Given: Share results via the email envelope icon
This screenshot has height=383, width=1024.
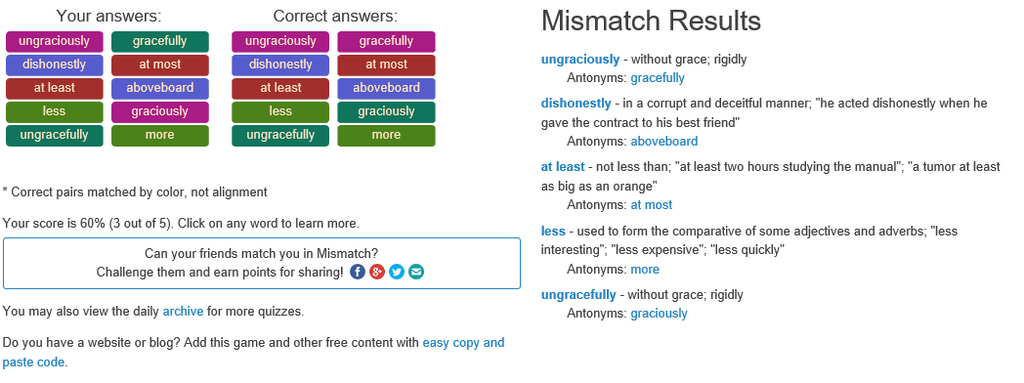Looking at the screenshot, I should tap(416, 272).
